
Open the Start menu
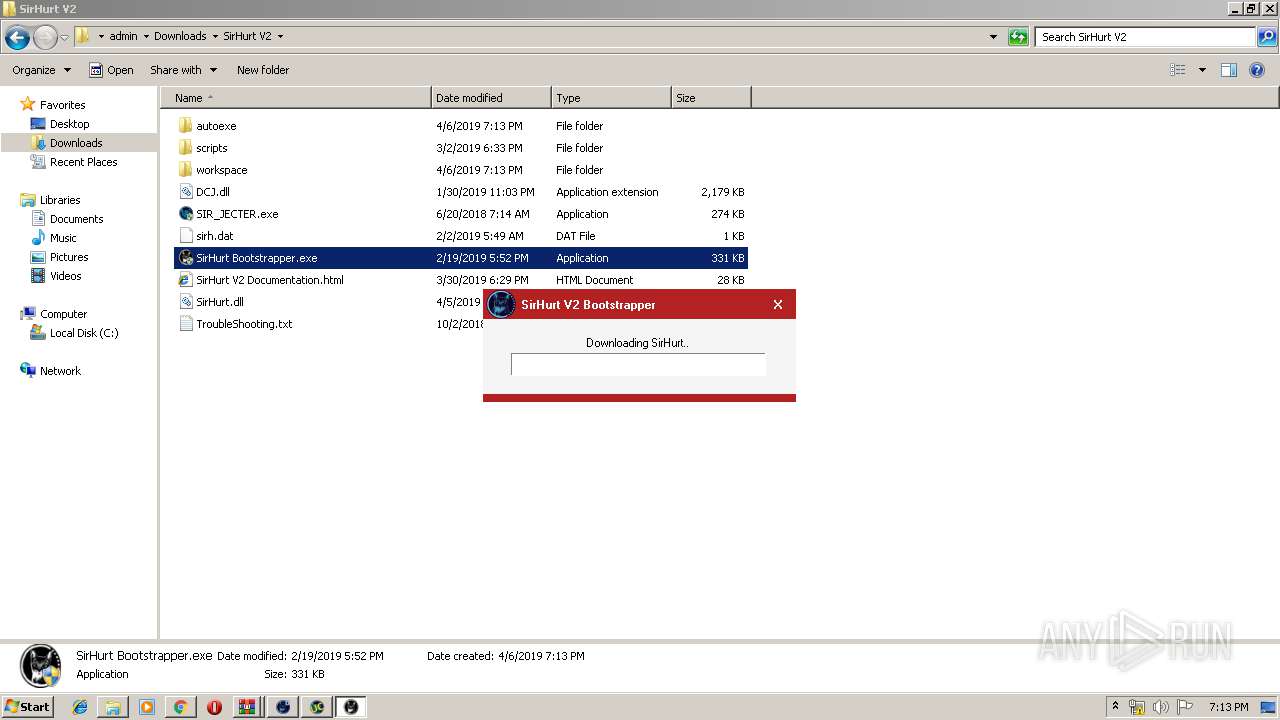[x=27, y=706]
